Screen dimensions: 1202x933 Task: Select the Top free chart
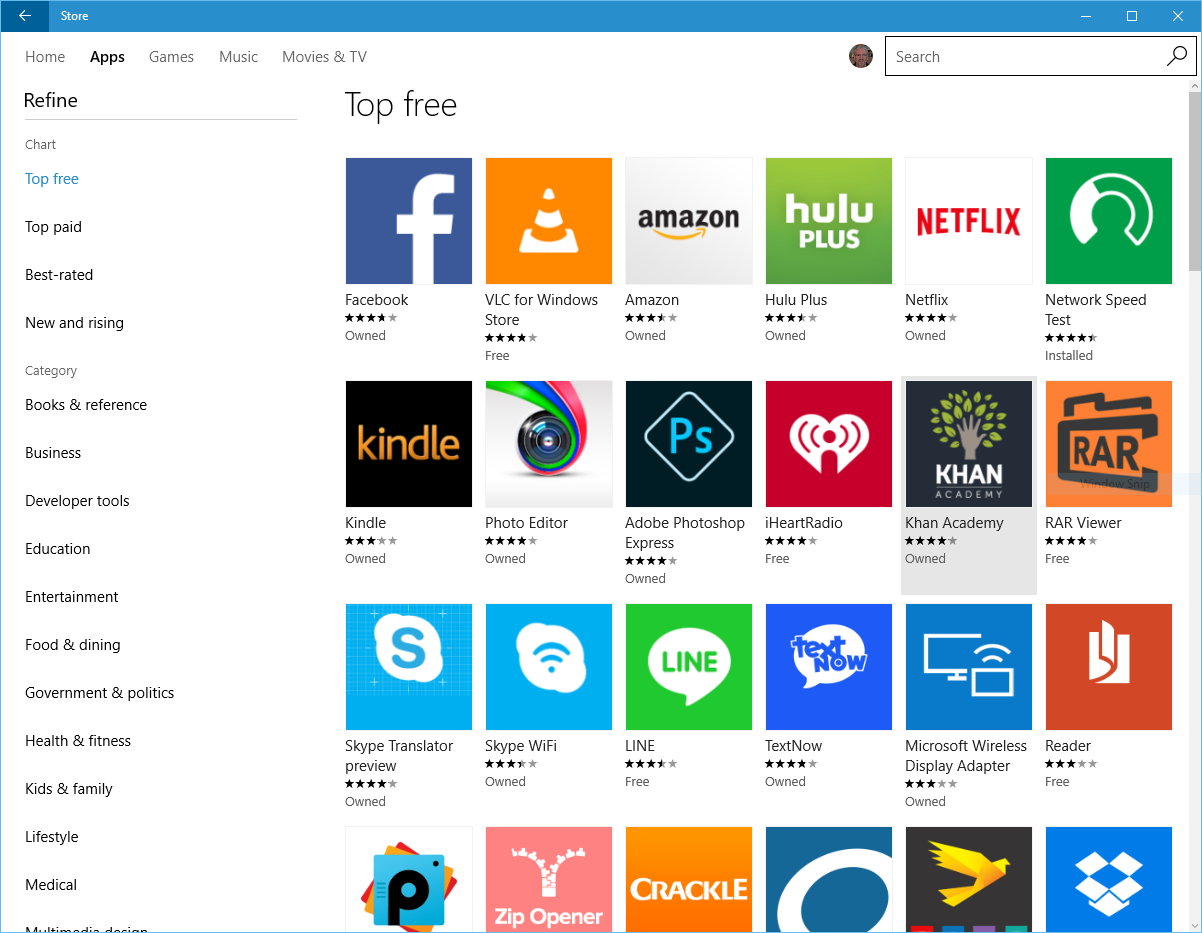click(x=52, y=179)
